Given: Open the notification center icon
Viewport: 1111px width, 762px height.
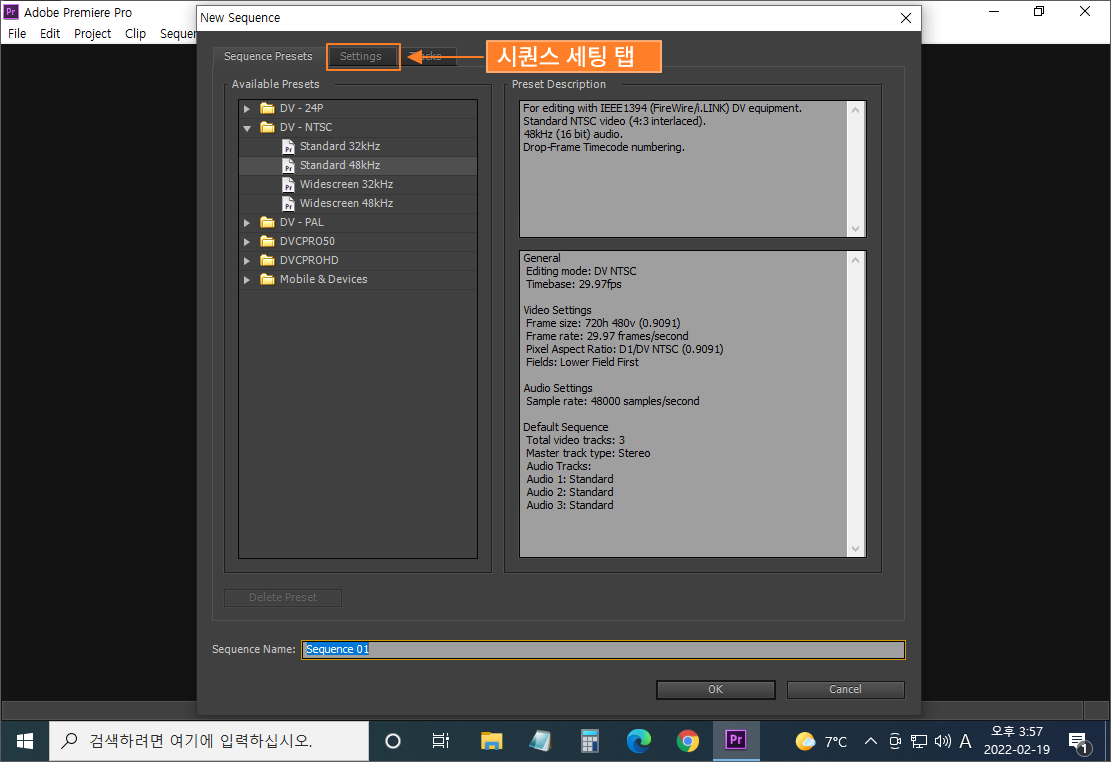Looking at the screenshot, I should click(1078, 742).
